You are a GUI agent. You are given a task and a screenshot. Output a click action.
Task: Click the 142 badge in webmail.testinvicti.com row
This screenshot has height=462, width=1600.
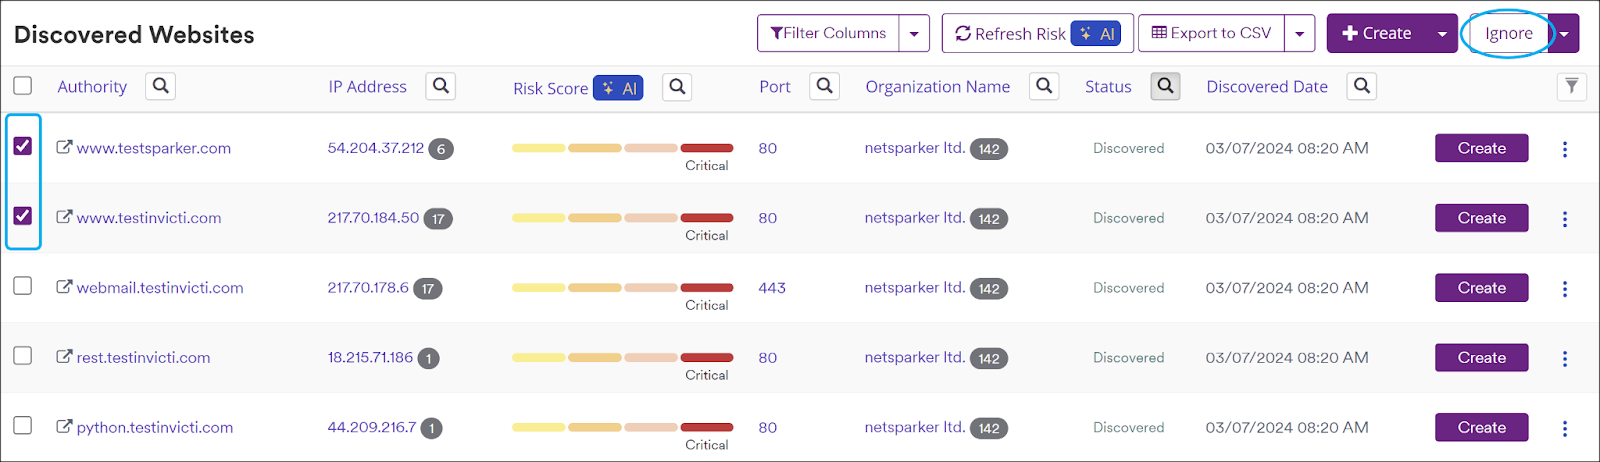[989, 289]
